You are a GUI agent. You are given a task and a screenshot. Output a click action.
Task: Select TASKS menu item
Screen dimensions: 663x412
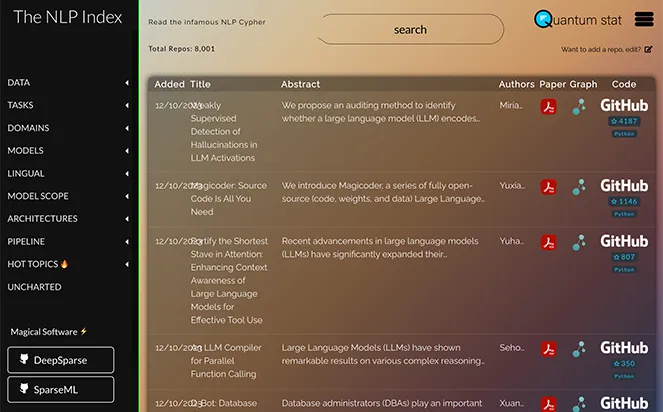coord(68,105)
